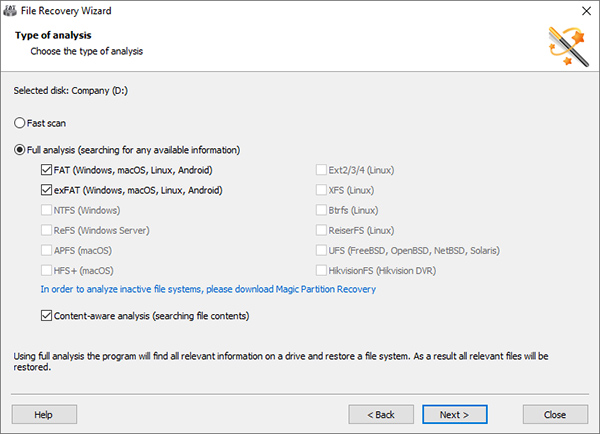Disable Content-aware analysis checkbox
The height and width of the screenshot is (434, 600).
pos(46,315)
